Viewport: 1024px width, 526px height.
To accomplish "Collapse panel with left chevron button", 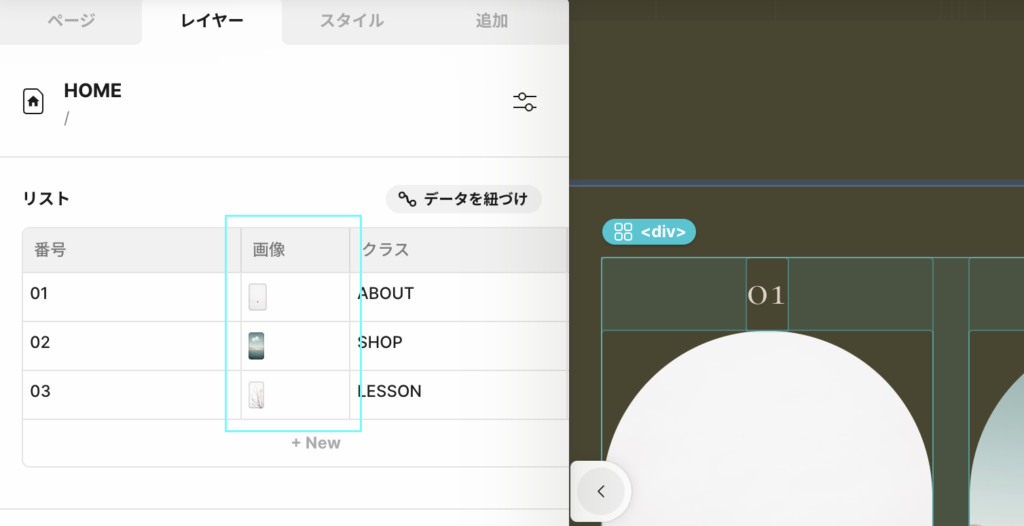I will pos(601,491).
